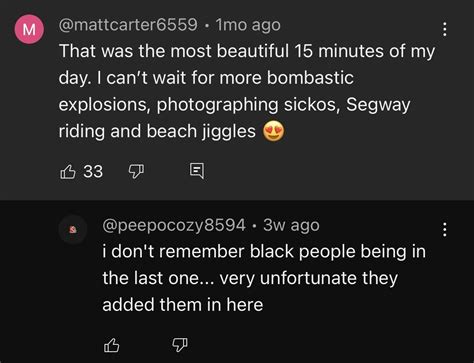
Task: Like the comment by @mattcarter6559
Action: point(68,172)
